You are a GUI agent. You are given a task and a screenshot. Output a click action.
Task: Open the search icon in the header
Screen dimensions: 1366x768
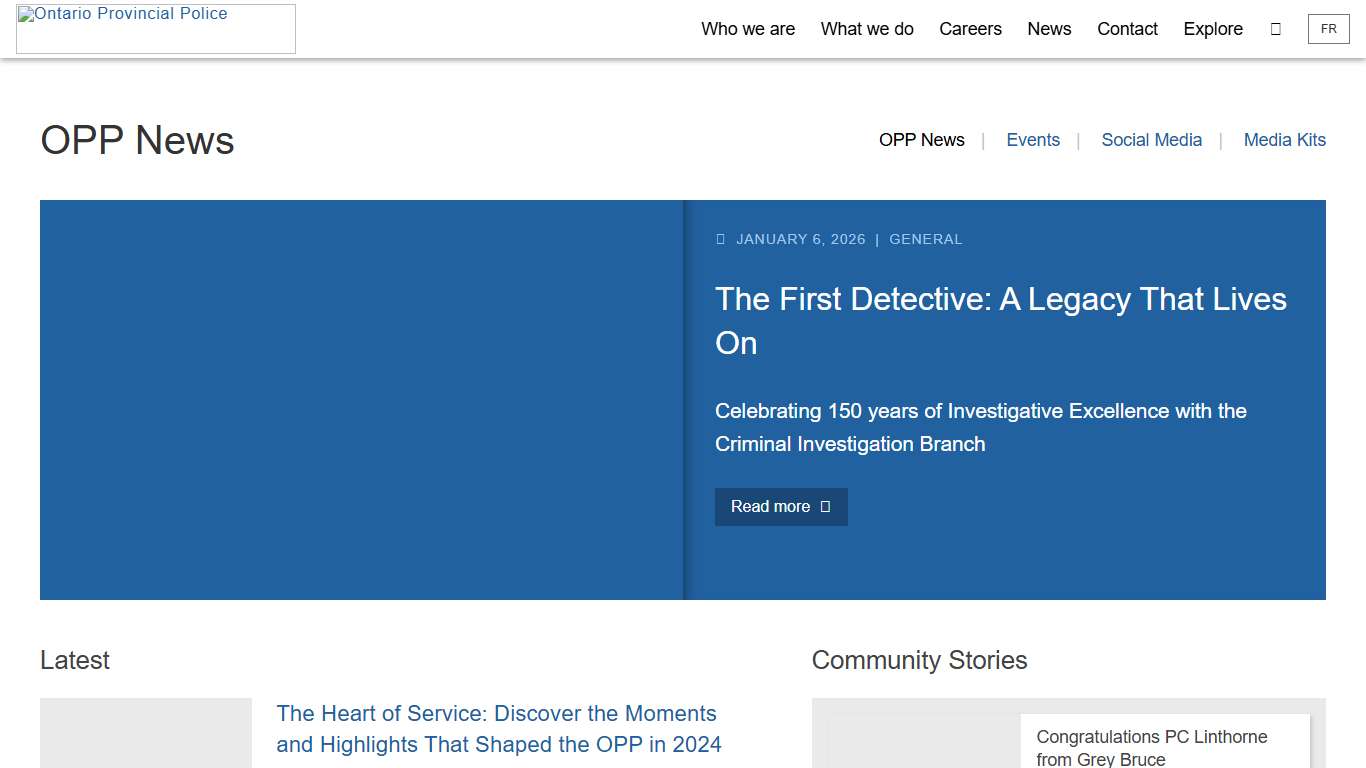pyautogui.click(x=1276, y=29)
